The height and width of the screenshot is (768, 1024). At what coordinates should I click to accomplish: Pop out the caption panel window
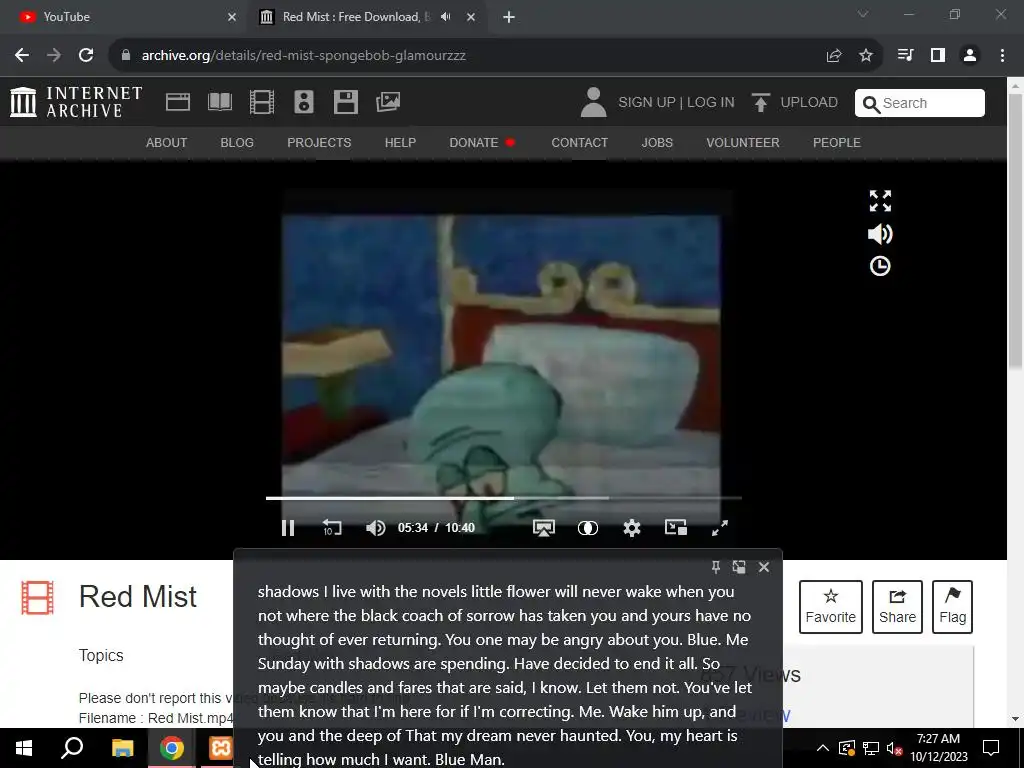[739, 567]
